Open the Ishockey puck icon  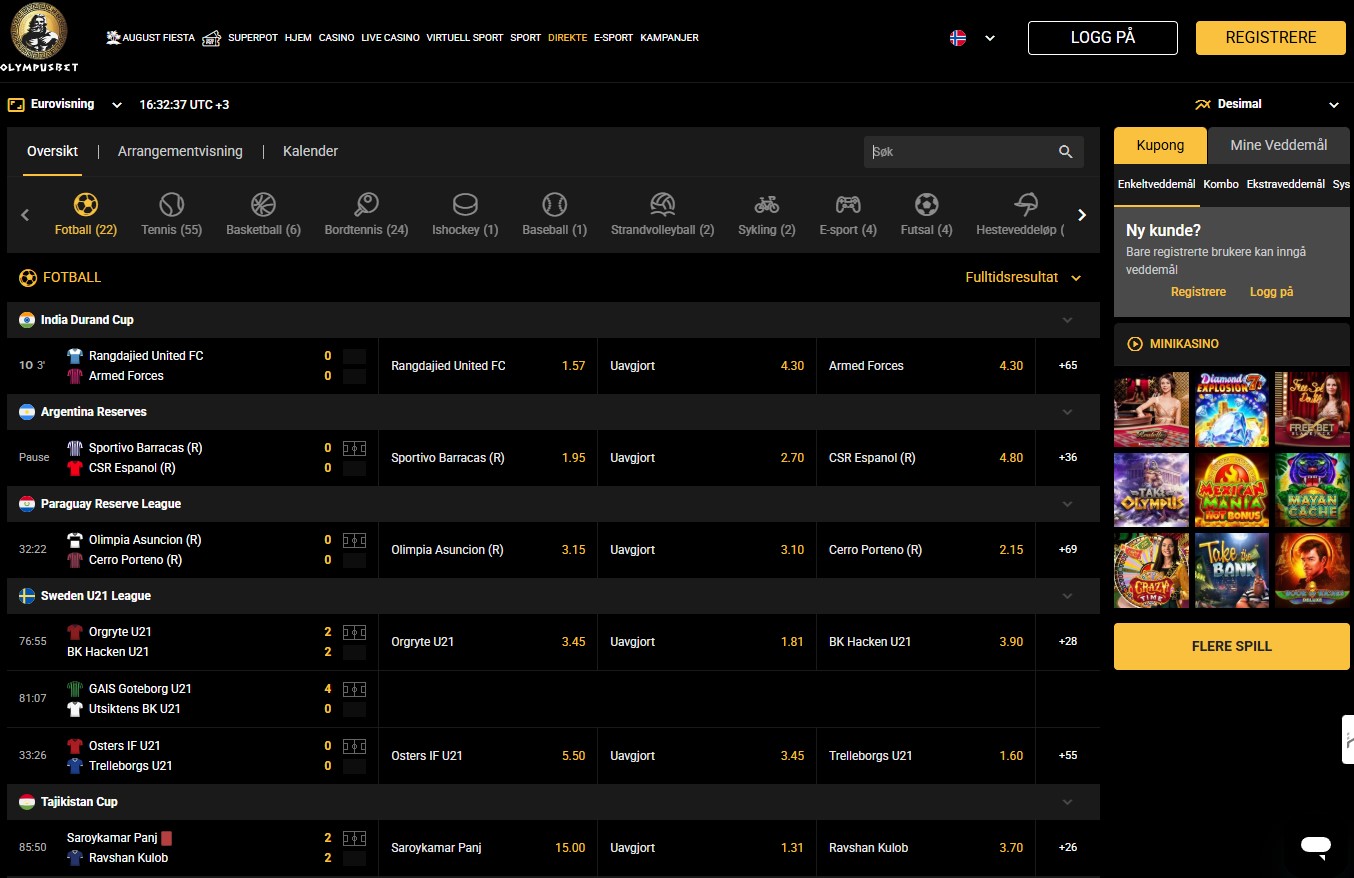click(465, 205)
